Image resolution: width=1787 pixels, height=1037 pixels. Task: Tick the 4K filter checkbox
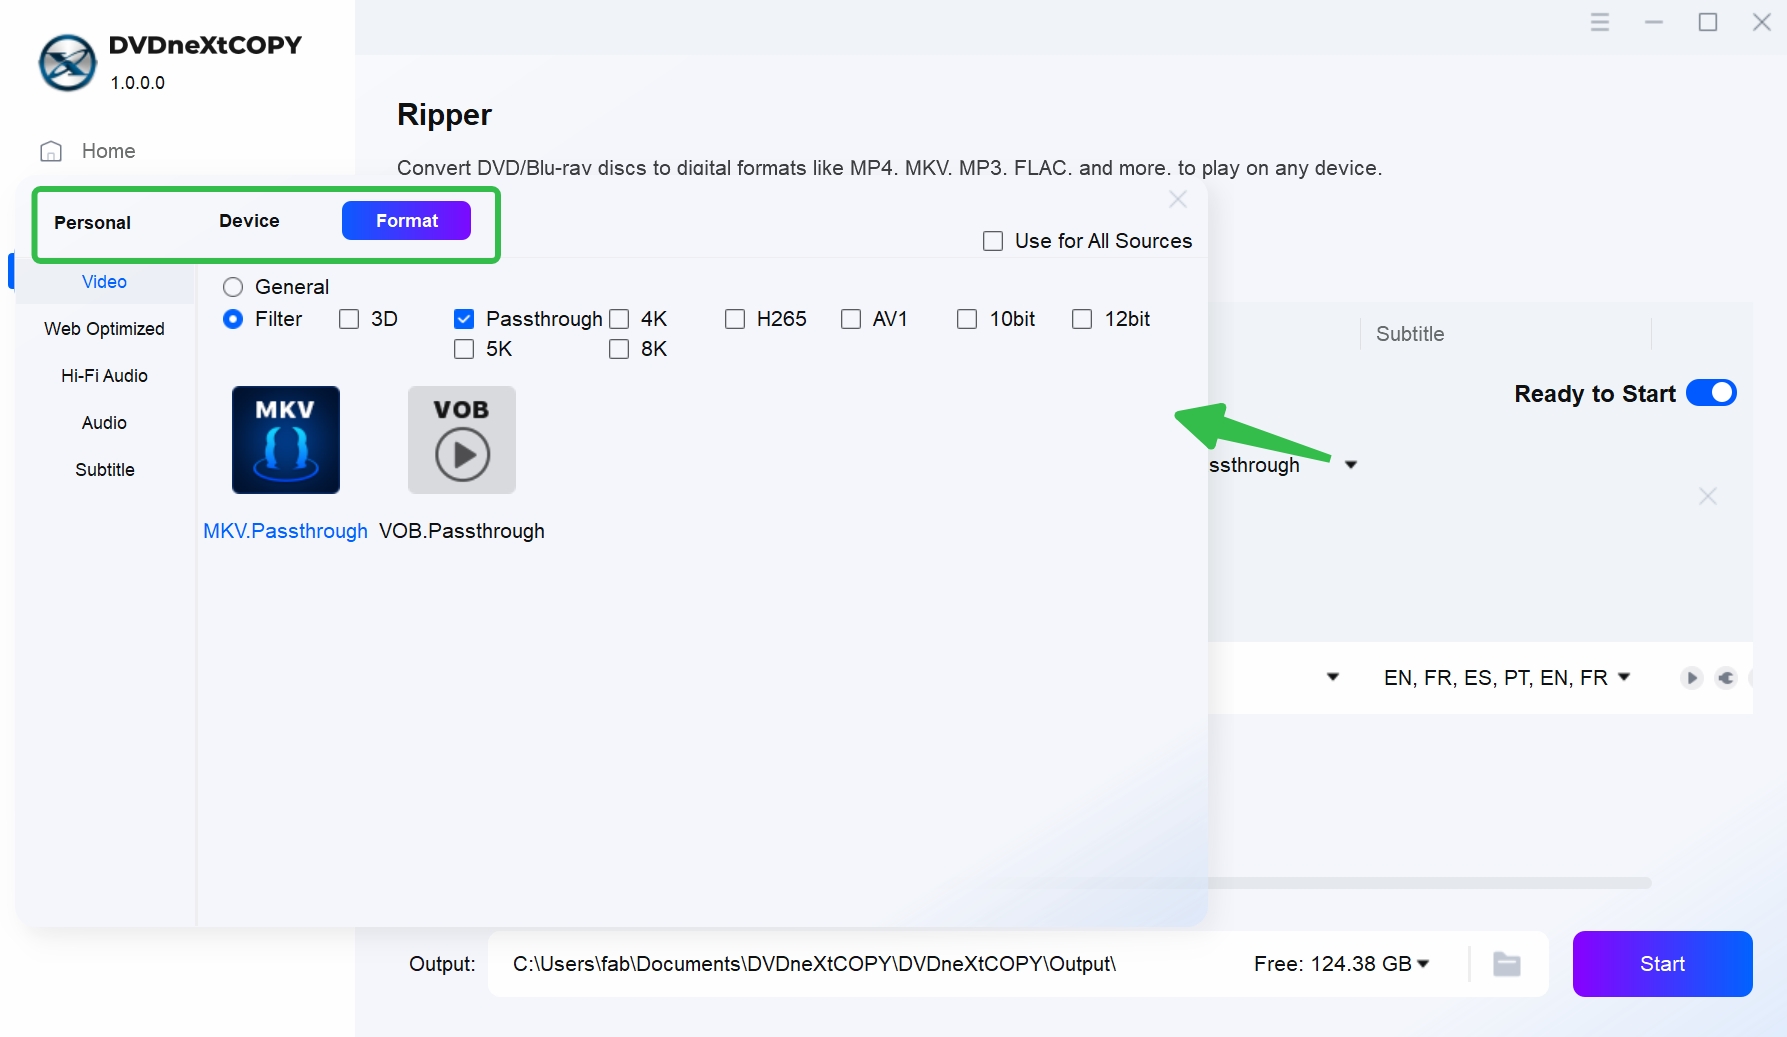tap(619, 319)
